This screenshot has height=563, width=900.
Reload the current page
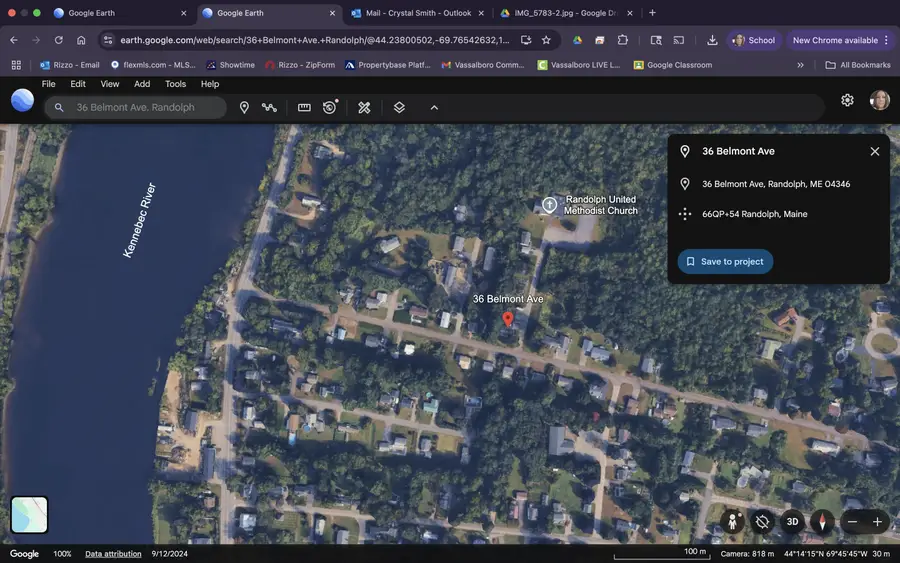click(x=59, y=40)
